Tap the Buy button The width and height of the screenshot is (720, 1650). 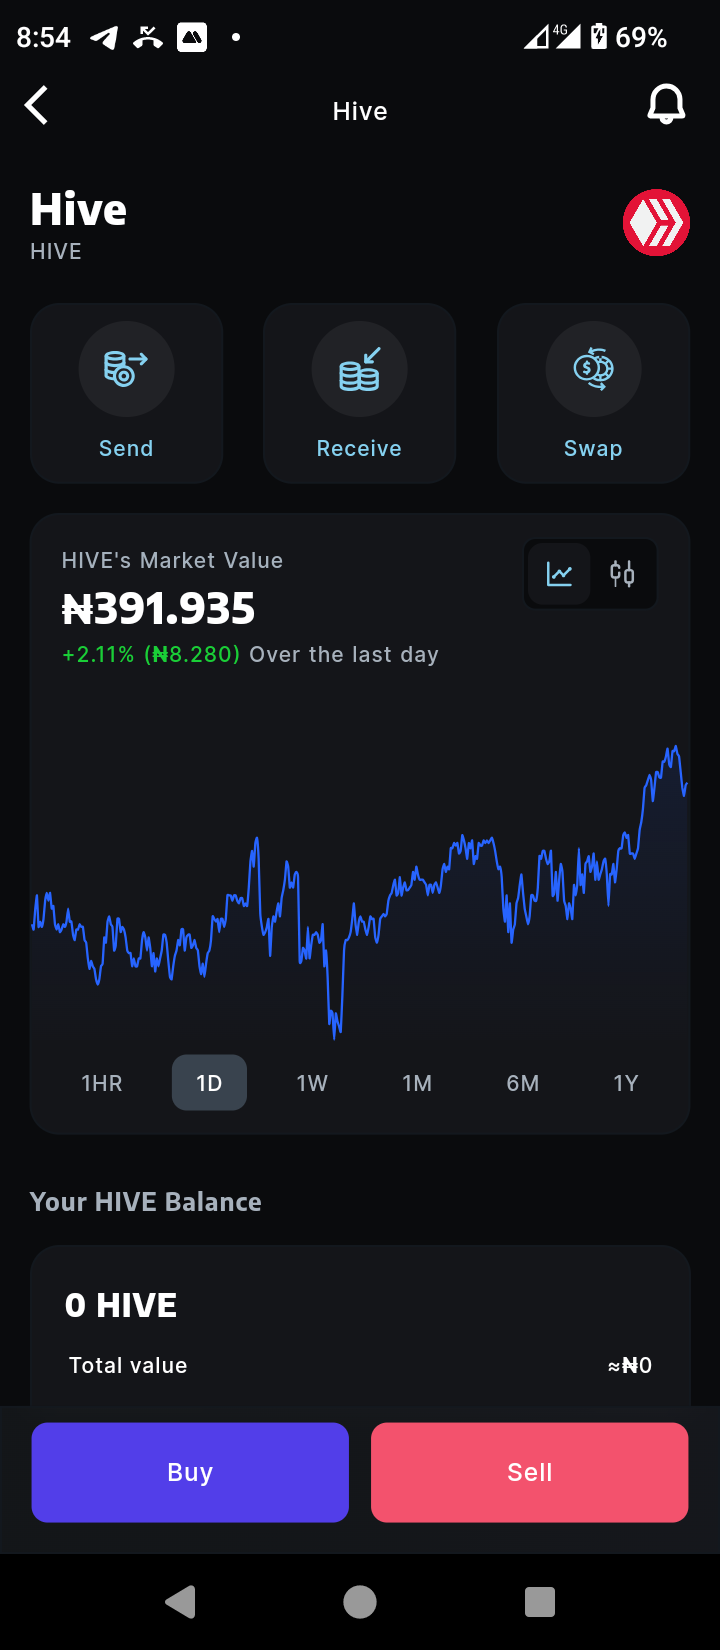tap(190, 1472)
